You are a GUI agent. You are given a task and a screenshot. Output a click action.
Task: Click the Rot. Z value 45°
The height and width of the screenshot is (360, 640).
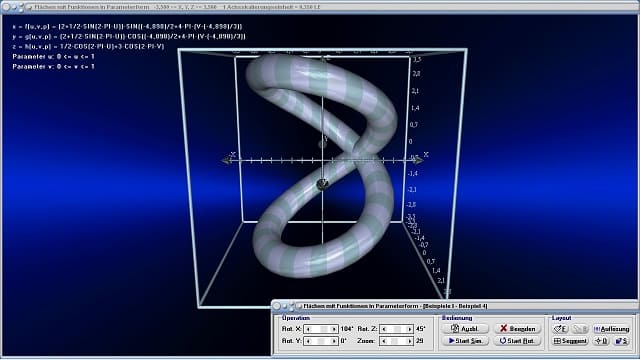click(x=420, y=329)
